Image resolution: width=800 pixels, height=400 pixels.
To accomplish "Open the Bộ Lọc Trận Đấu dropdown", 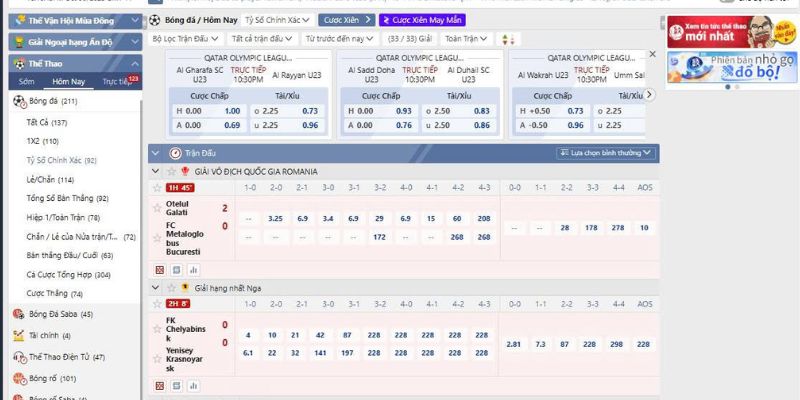I will (187, 39).
